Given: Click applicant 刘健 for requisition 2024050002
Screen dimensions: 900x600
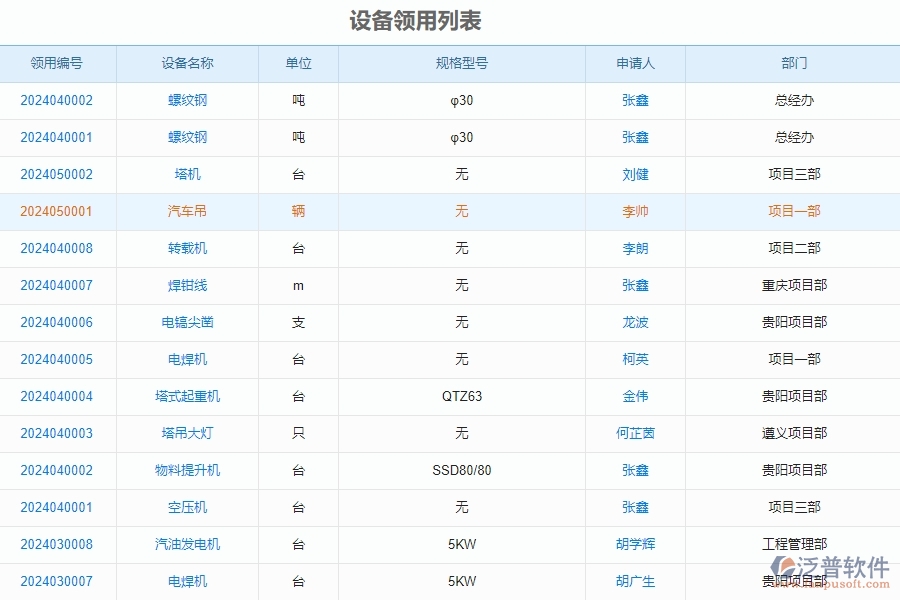Looking at the screenshot, I should coord(634,174).
